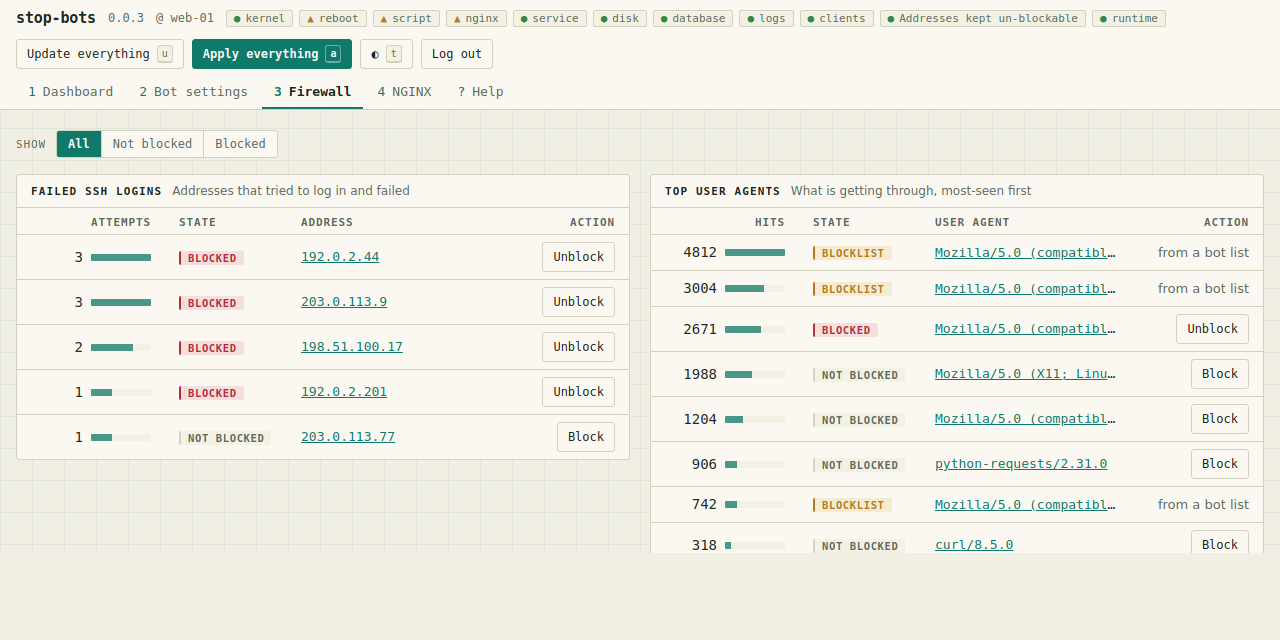1280x640 pixels.
Task: Block address 203.0.113.77
Action: point(586,437)
